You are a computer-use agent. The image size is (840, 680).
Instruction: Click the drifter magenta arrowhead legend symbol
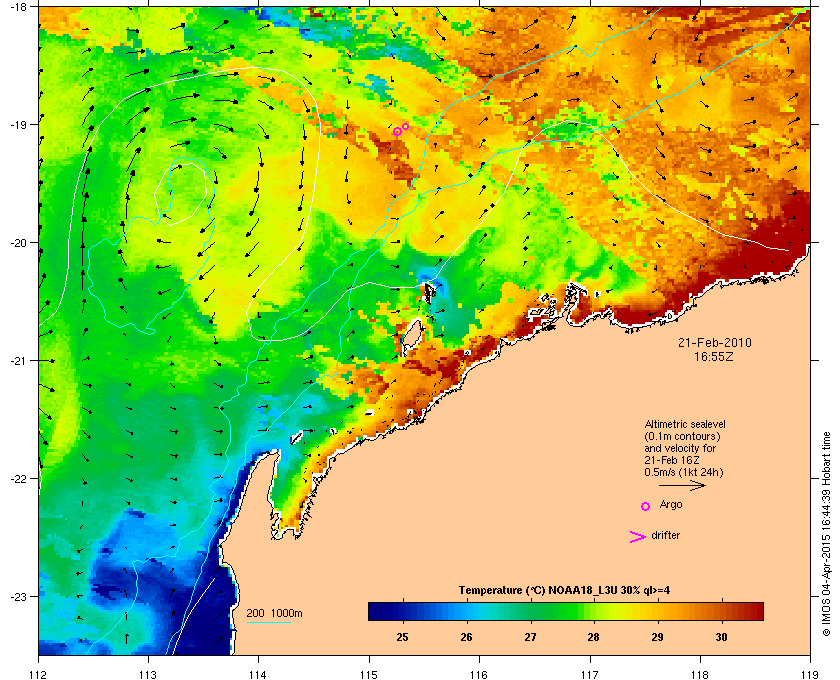pos(638,537)
